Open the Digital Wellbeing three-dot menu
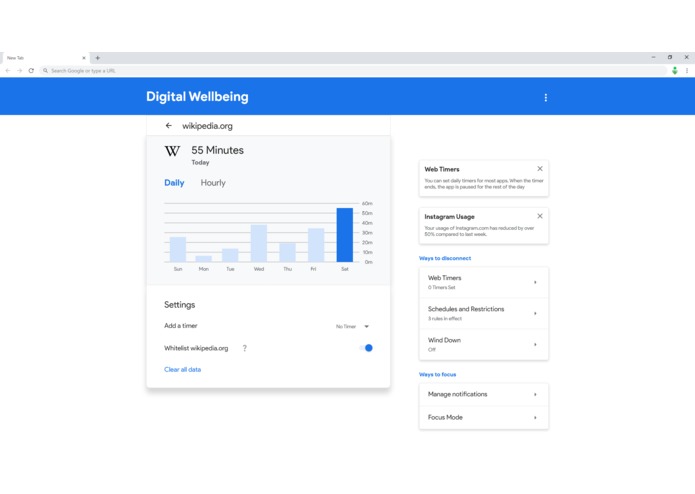The width and height of the screenshot is (695, 494). point(546,97)
